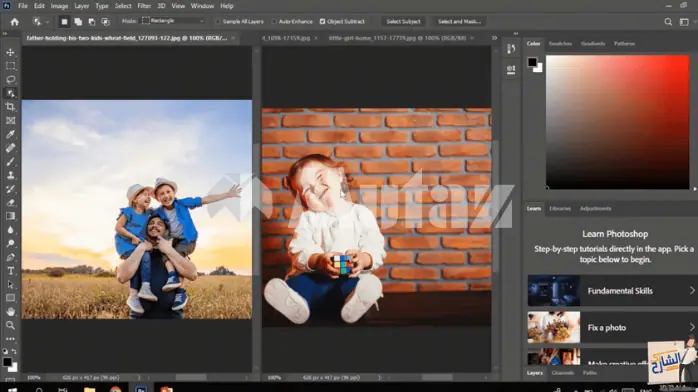Pick a color in the red color field
Viewport: 698px width, 392px height.
[x=617, y=122]
